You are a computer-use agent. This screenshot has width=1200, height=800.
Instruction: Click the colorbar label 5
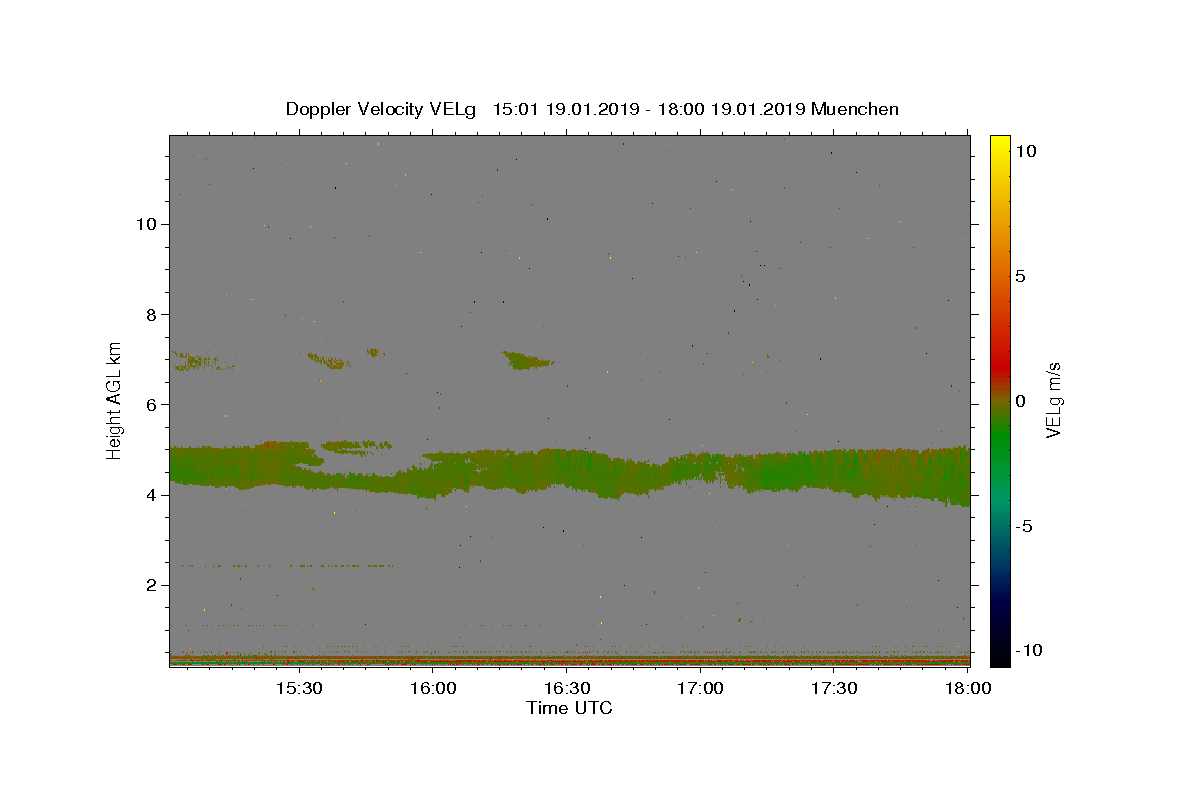coord(1020,277)
